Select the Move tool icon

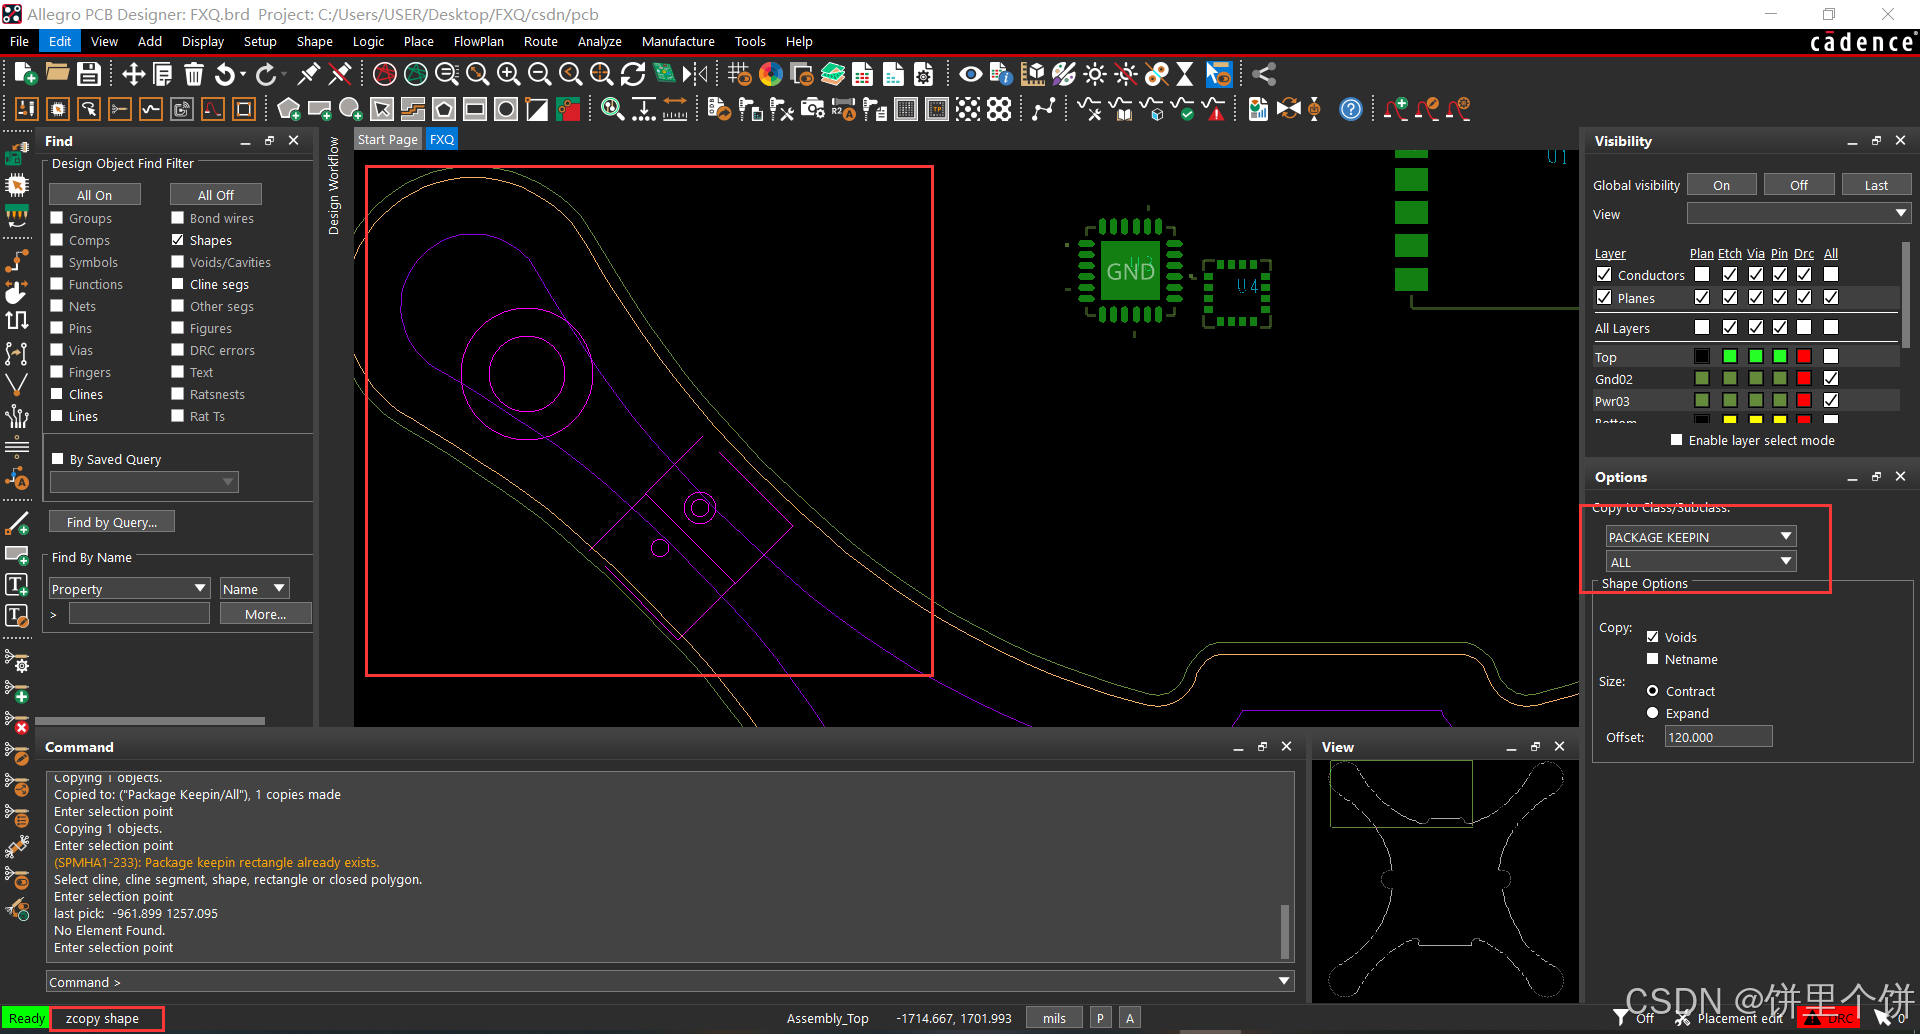[133, 74]
